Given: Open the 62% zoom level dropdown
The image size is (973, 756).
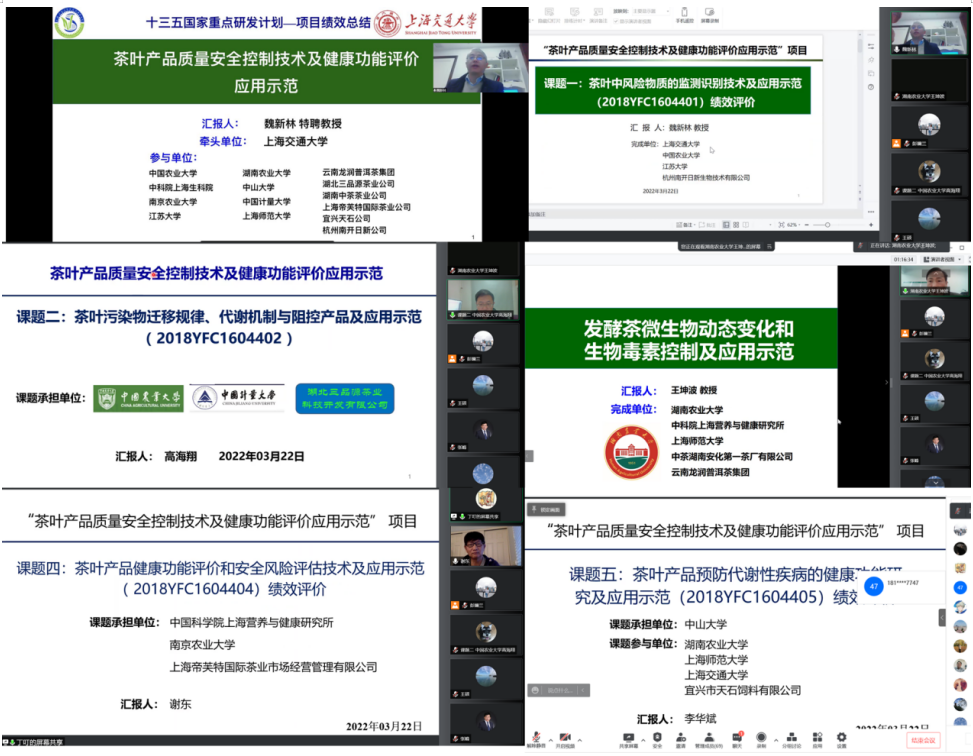Looking at the screenshot, I should (792, 225).
